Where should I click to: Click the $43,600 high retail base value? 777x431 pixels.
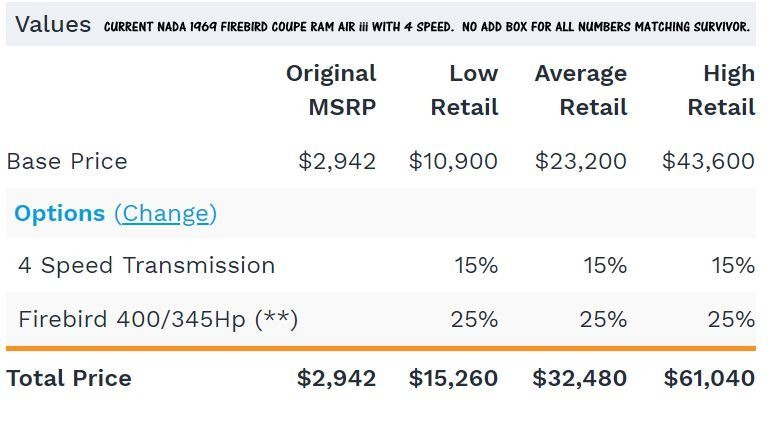coord(709,162)
